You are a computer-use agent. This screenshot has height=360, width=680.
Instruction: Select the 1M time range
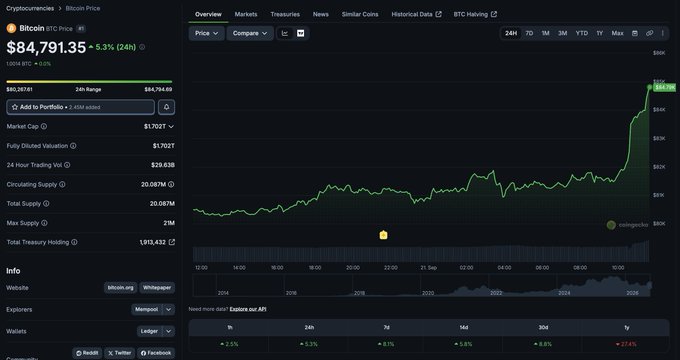tap(546, 33)
